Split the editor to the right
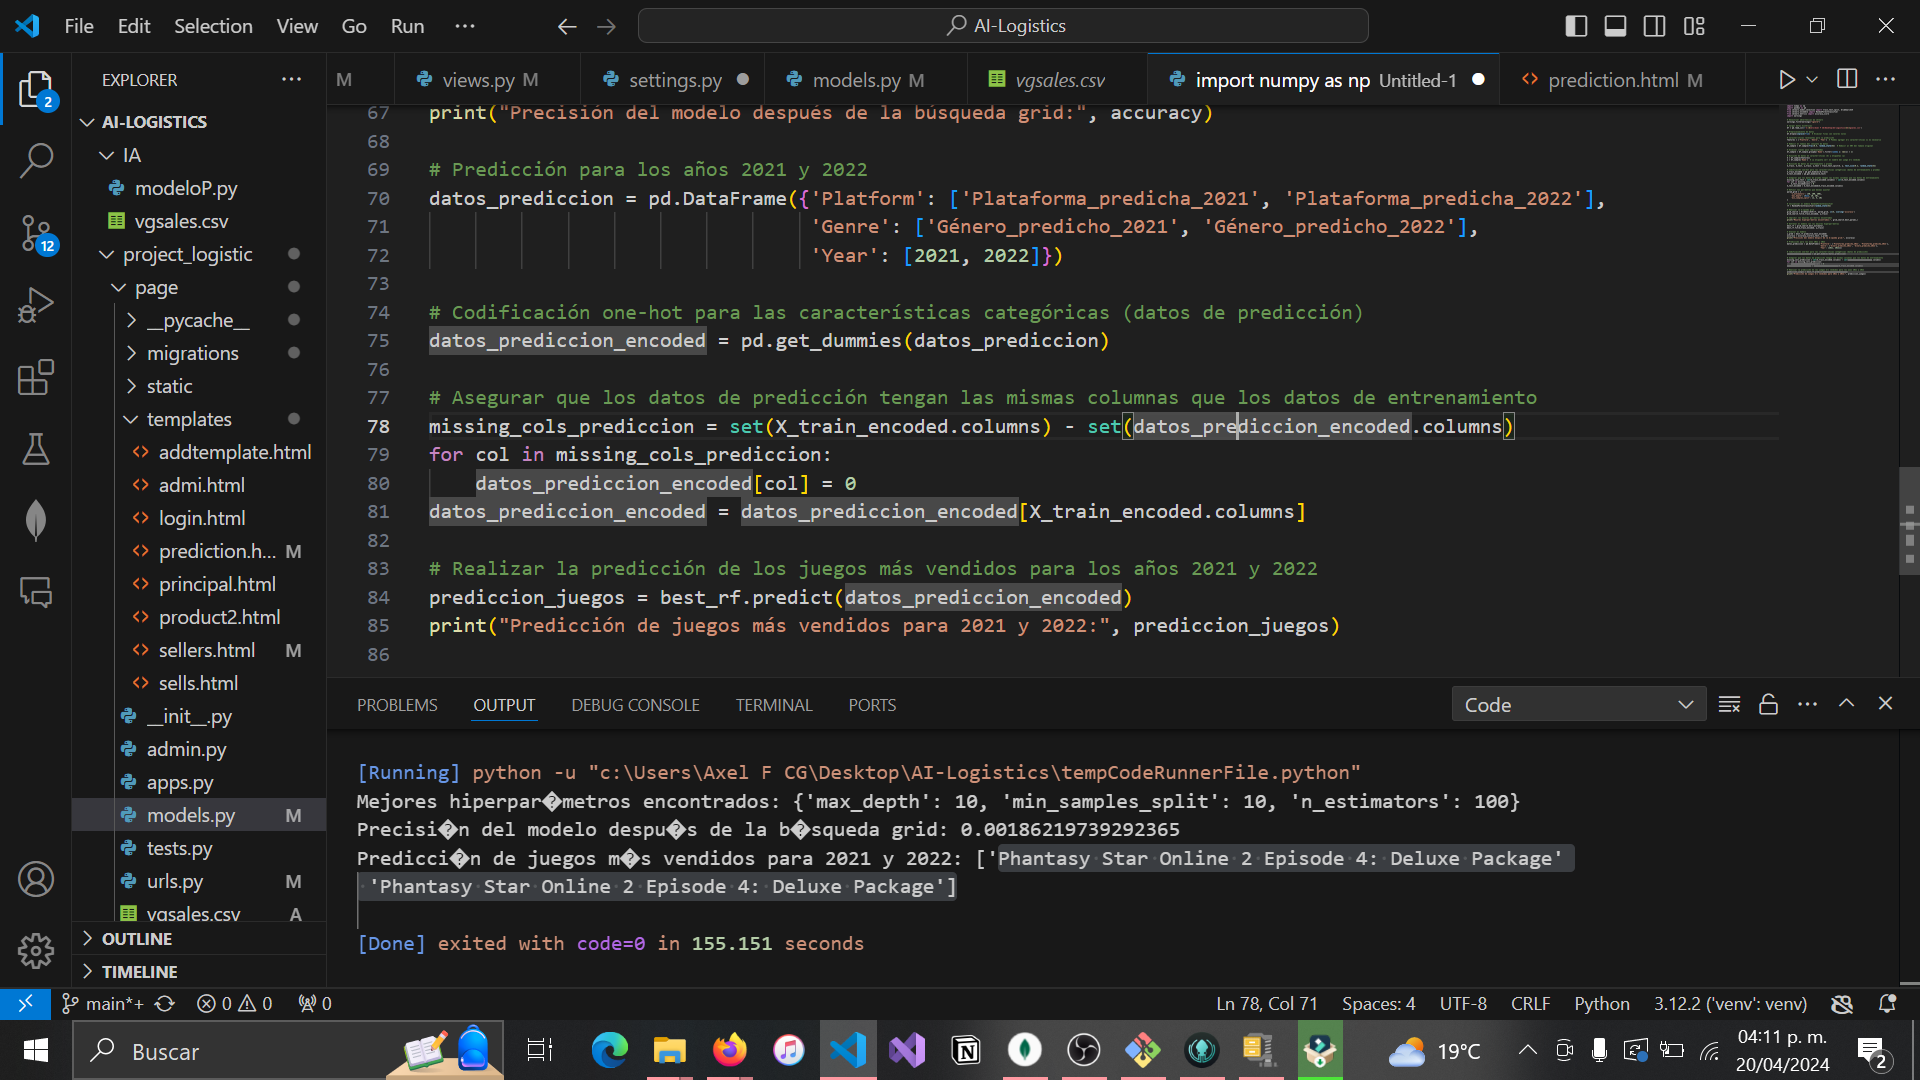 click(x=1847, y=80)
